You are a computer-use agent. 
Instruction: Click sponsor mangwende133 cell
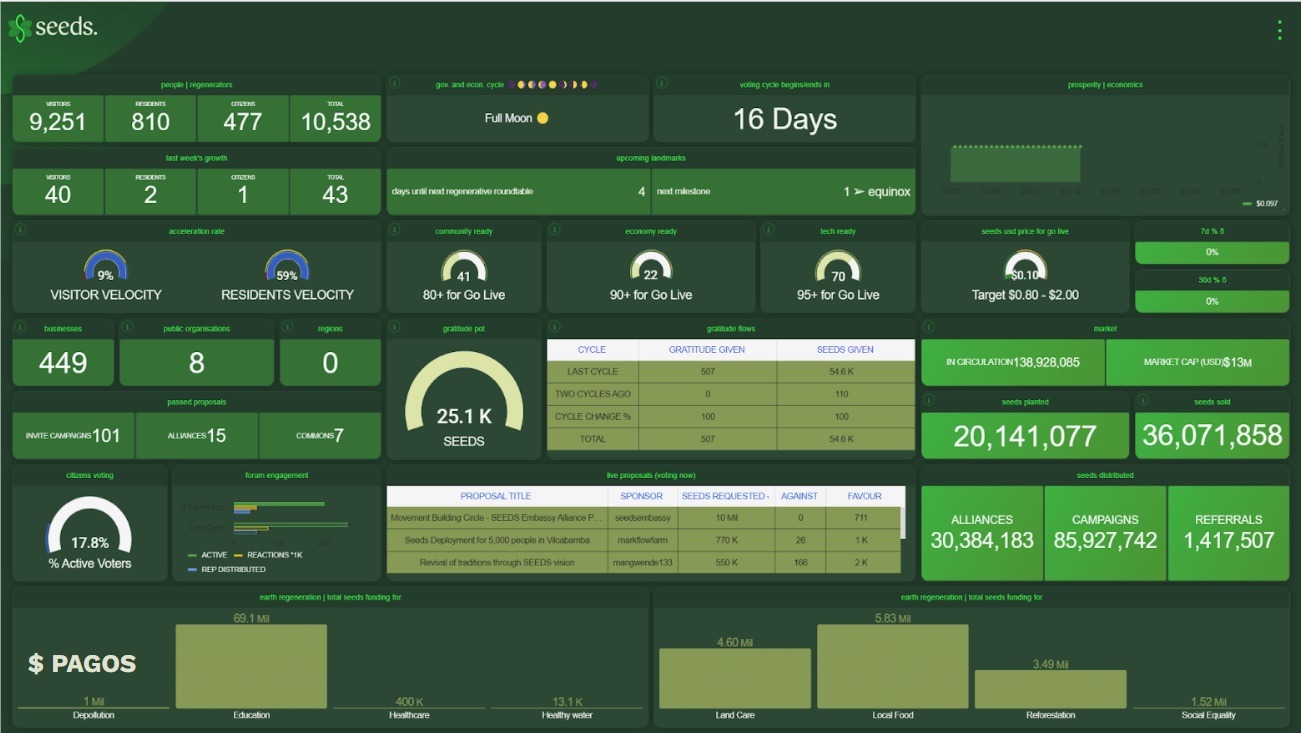point(641,562)
